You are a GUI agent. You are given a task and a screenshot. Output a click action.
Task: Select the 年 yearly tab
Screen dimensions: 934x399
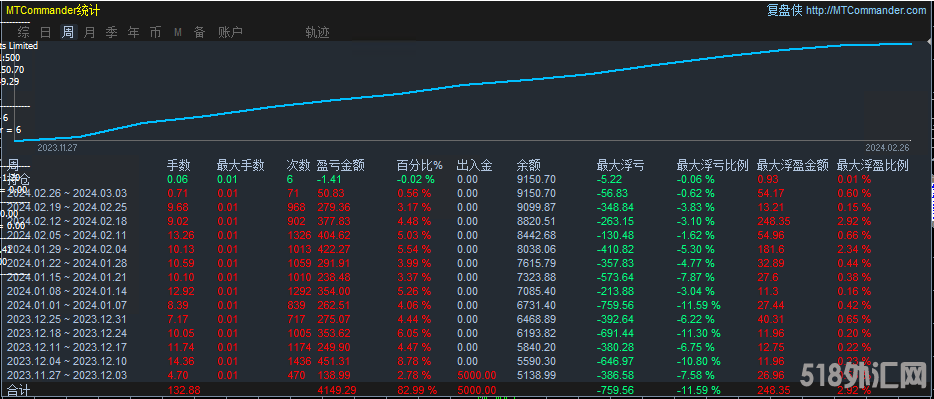coord(133,32)
